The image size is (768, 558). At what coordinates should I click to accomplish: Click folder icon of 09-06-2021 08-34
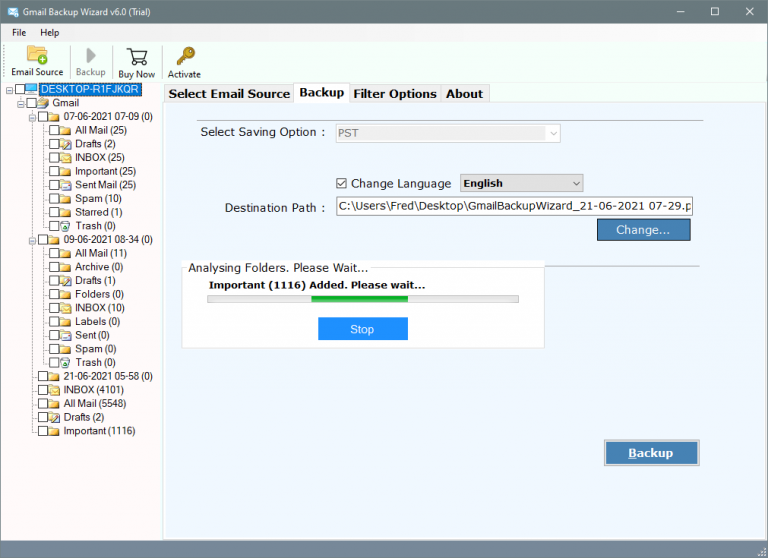[54, 240]
